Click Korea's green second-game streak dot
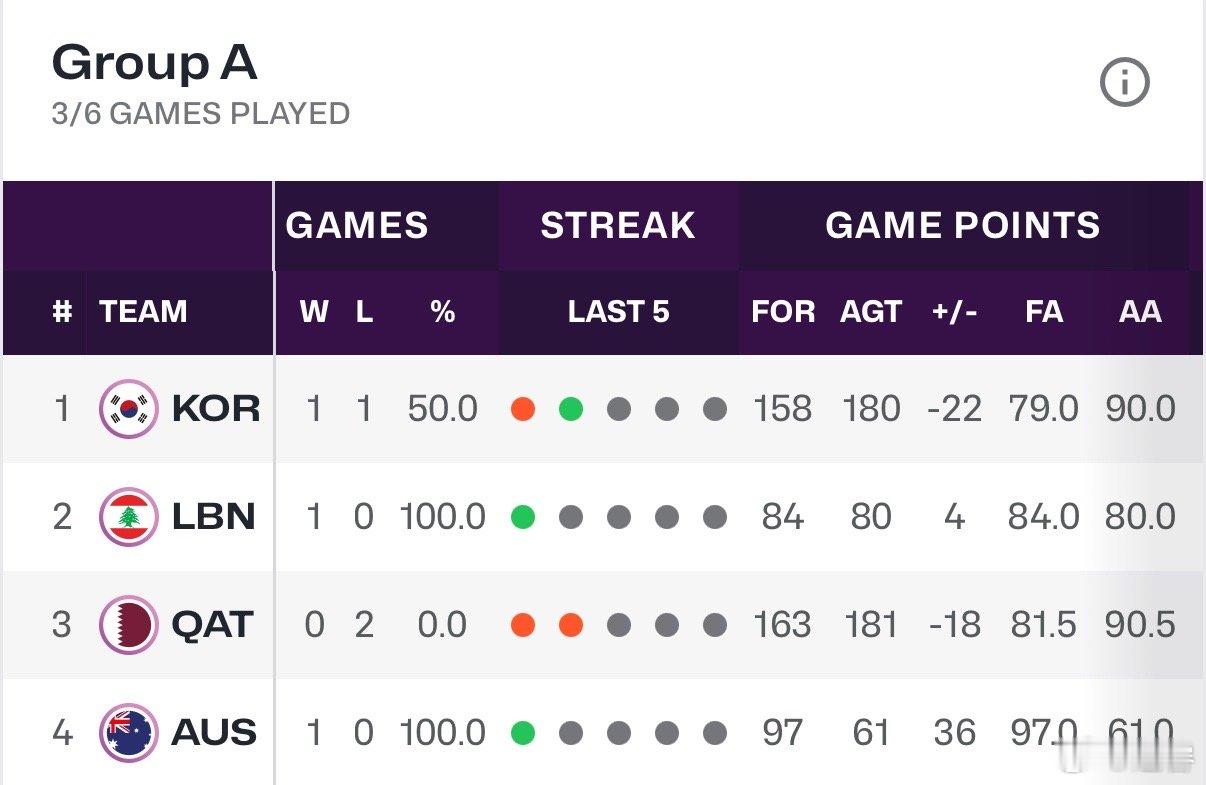Image resolution: width=1206 pixels, height=785 pixels. point(571,409)
